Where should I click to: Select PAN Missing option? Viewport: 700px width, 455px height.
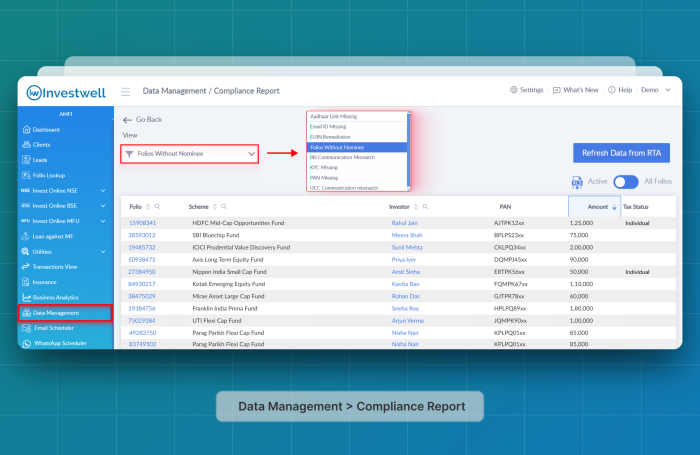pyautogui.click(x=357, y=178)
